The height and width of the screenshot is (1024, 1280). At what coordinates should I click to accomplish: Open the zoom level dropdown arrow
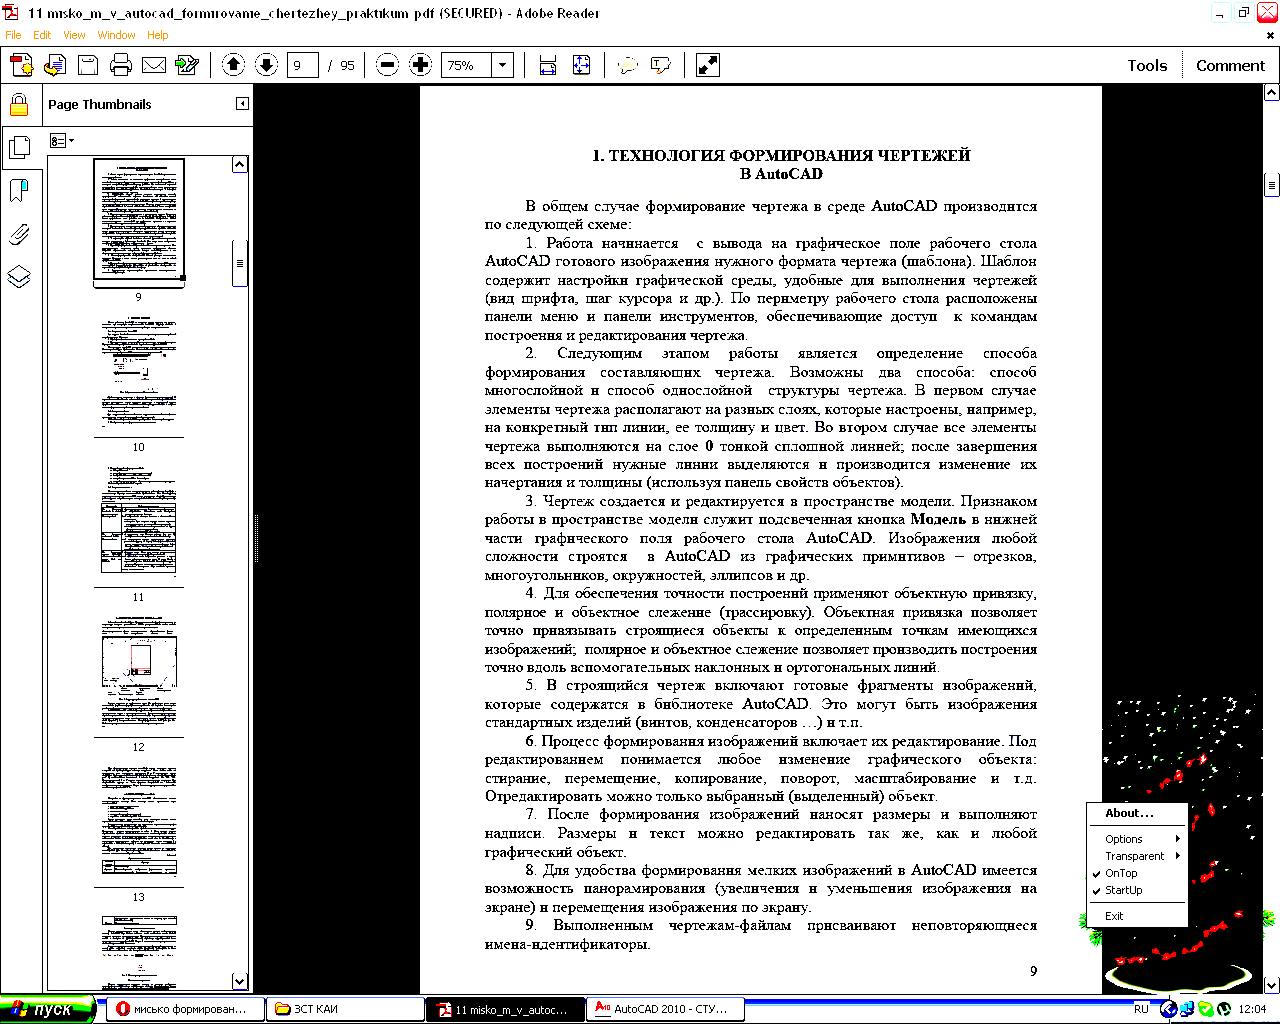[503, 65]
